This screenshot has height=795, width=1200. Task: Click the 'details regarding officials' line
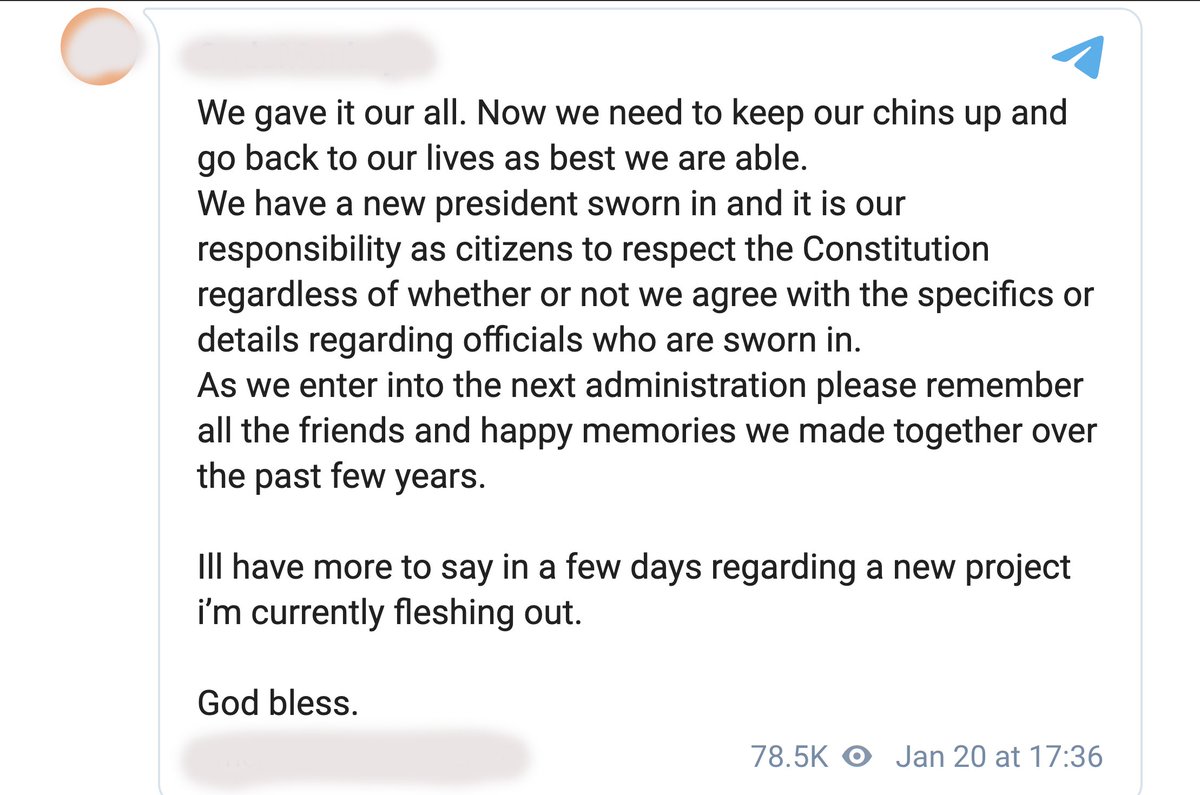[529, 340]
